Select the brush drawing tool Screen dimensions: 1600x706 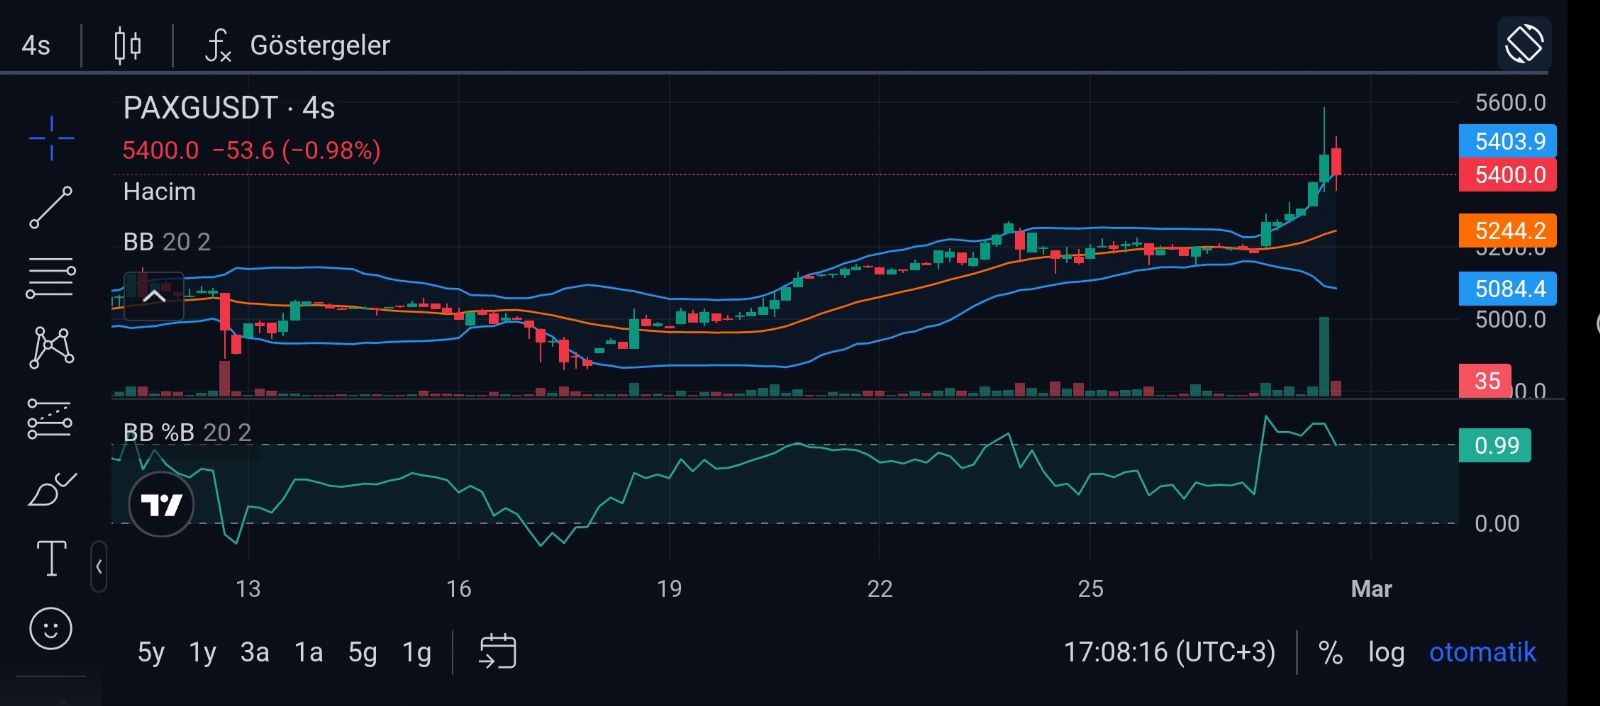coord(51,489)
